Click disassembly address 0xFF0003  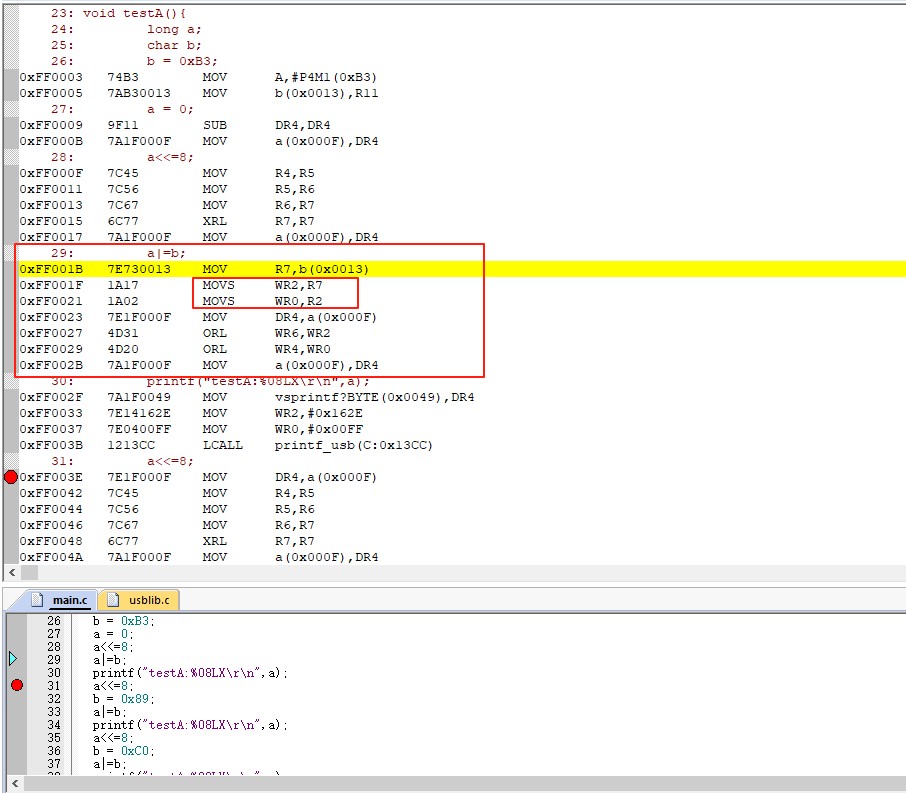[x=51, y=77]
